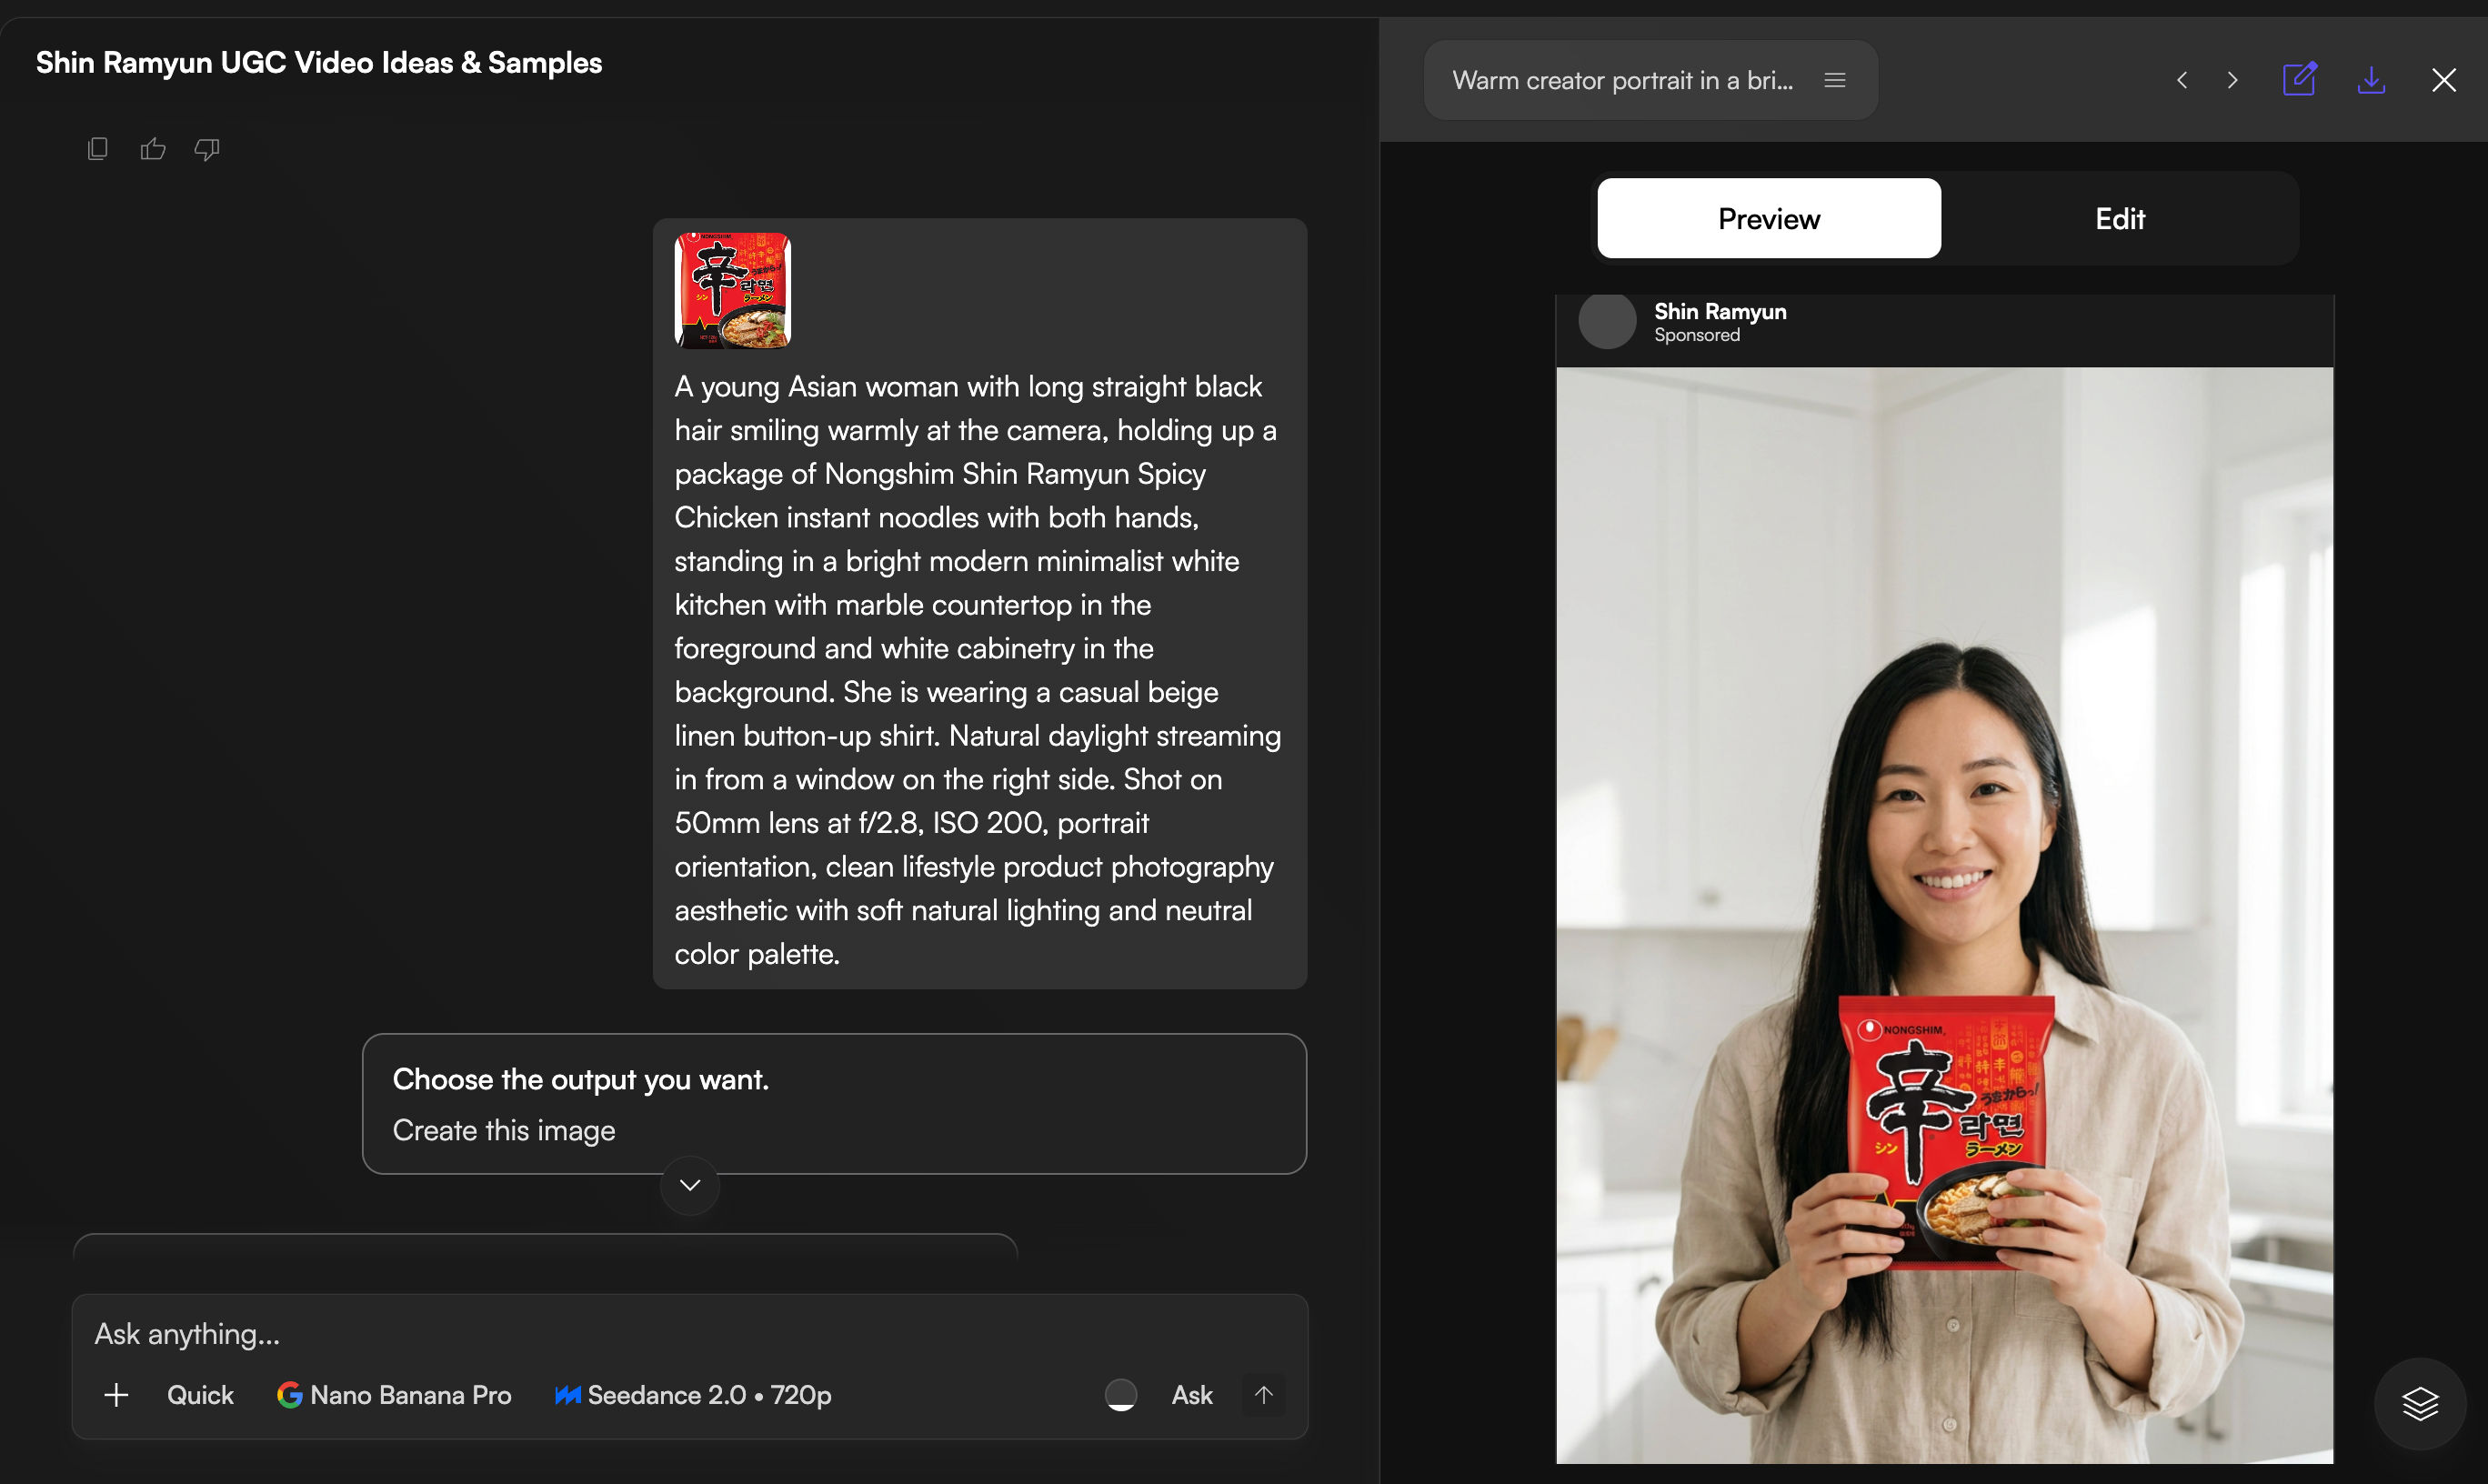2488x1484 pixels.
Task: Add an attachment with the plus icon
Action: pos(116,1395)
